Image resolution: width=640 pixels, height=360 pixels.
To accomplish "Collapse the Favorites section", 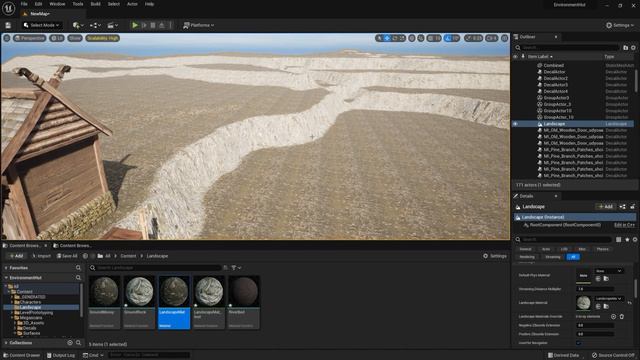I will click(6, 268).
